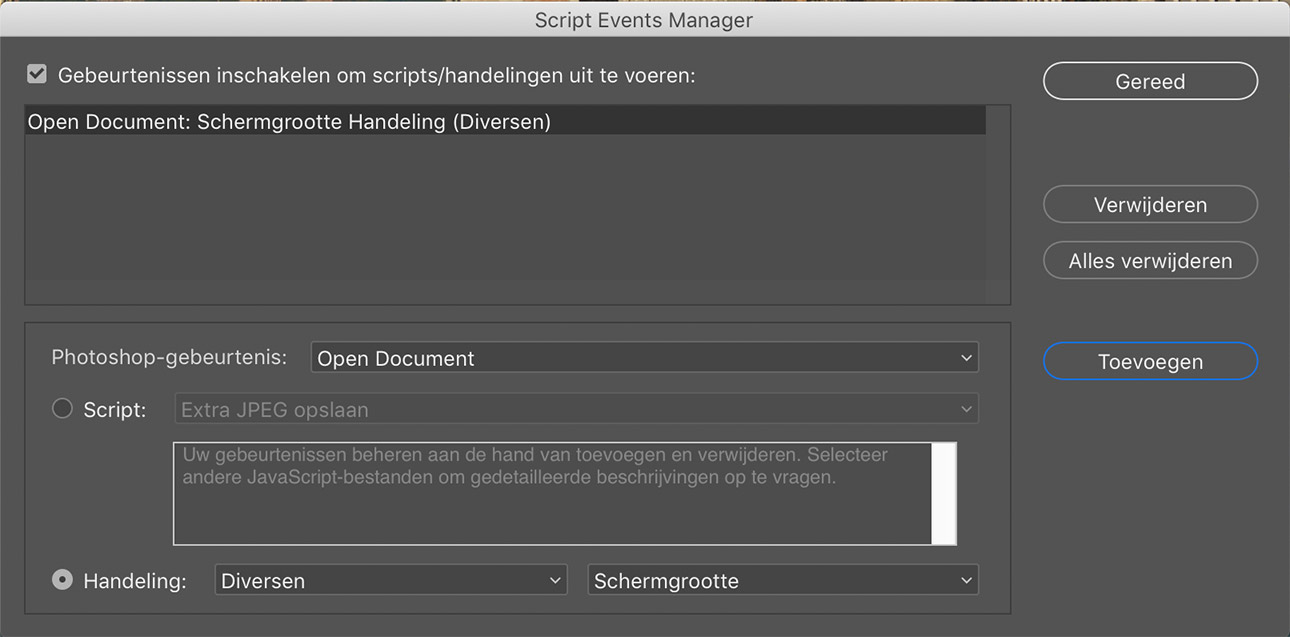Screen dimensions: 1290x637
Task: Select the Handeling radio button
Action: point(62,580)
